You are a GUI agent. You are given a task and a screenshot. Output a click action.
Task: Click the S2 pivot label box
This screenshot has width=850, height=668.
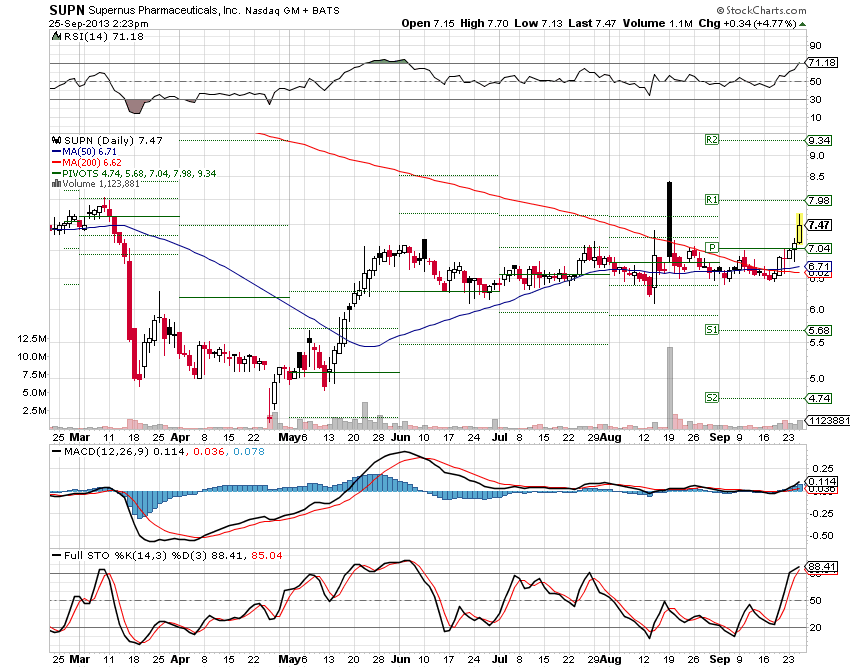(712, 398)
